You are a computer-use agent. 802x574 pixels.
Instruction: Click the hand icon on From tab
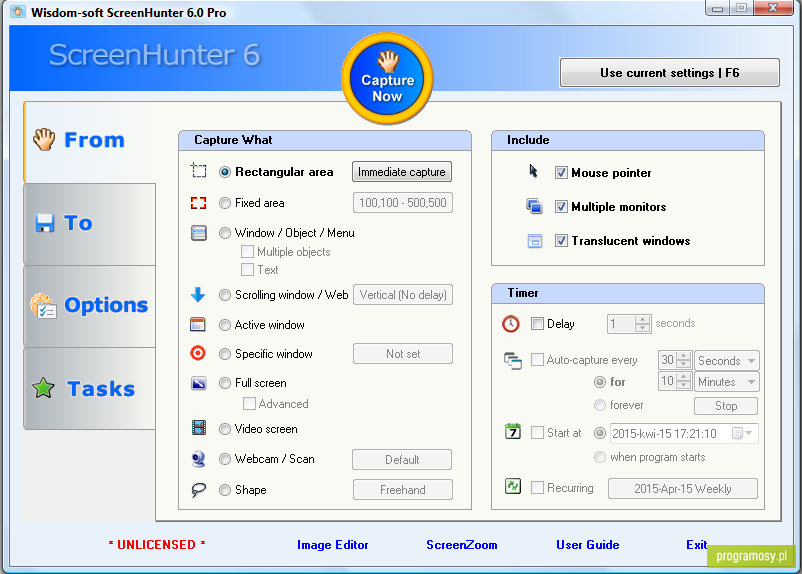(44, 139)
